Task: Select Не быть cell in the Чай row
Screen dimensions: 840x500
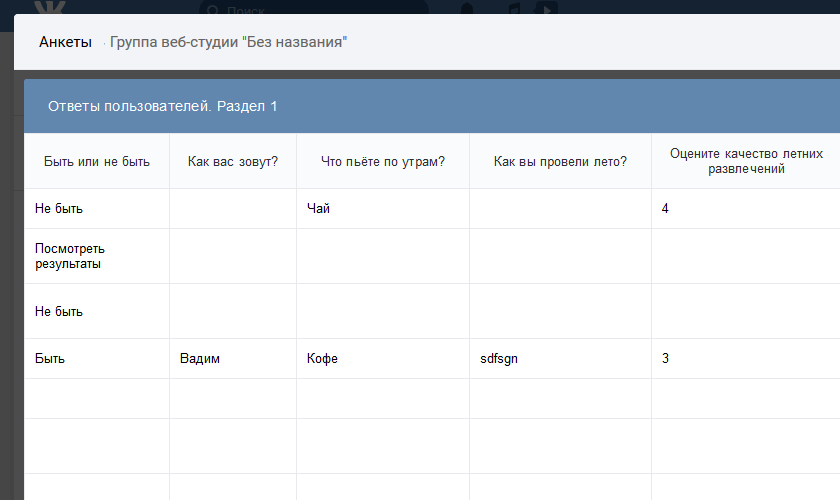Action: tap(96, 208)
